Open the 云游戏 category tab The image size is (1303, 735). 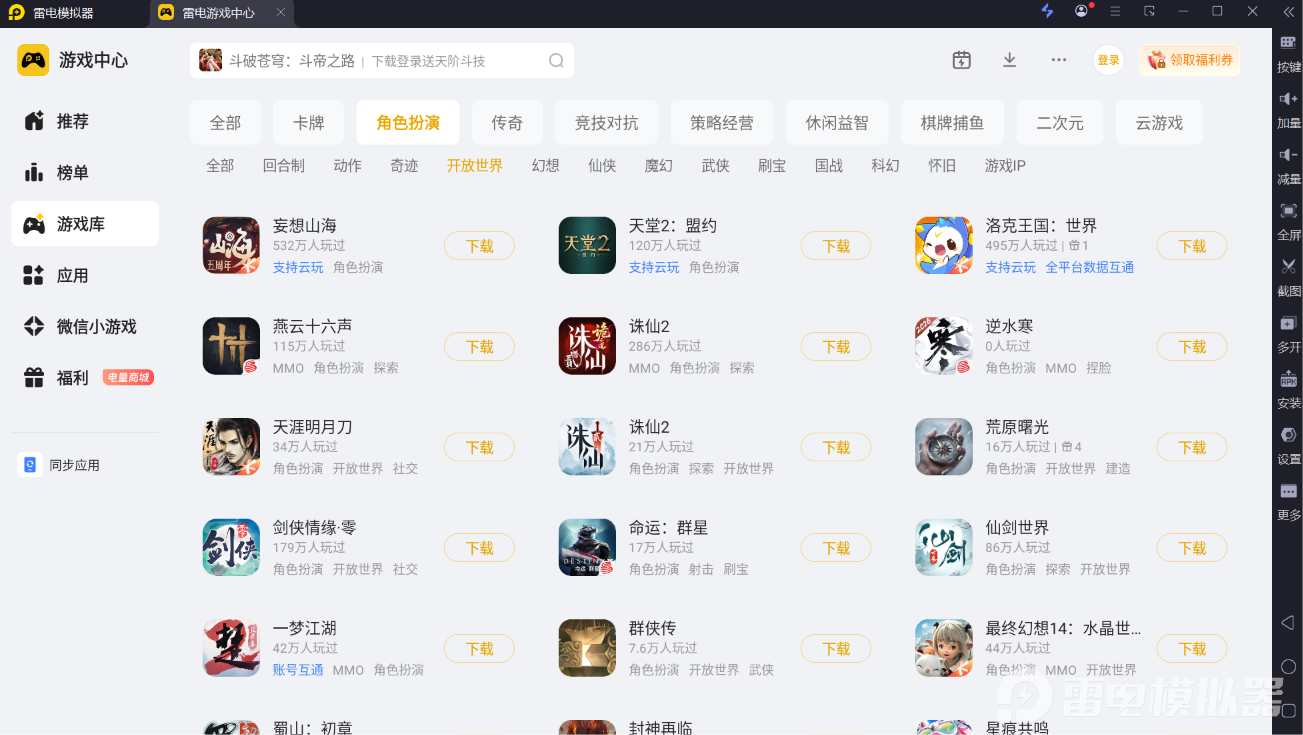(x=1159, y=123)
